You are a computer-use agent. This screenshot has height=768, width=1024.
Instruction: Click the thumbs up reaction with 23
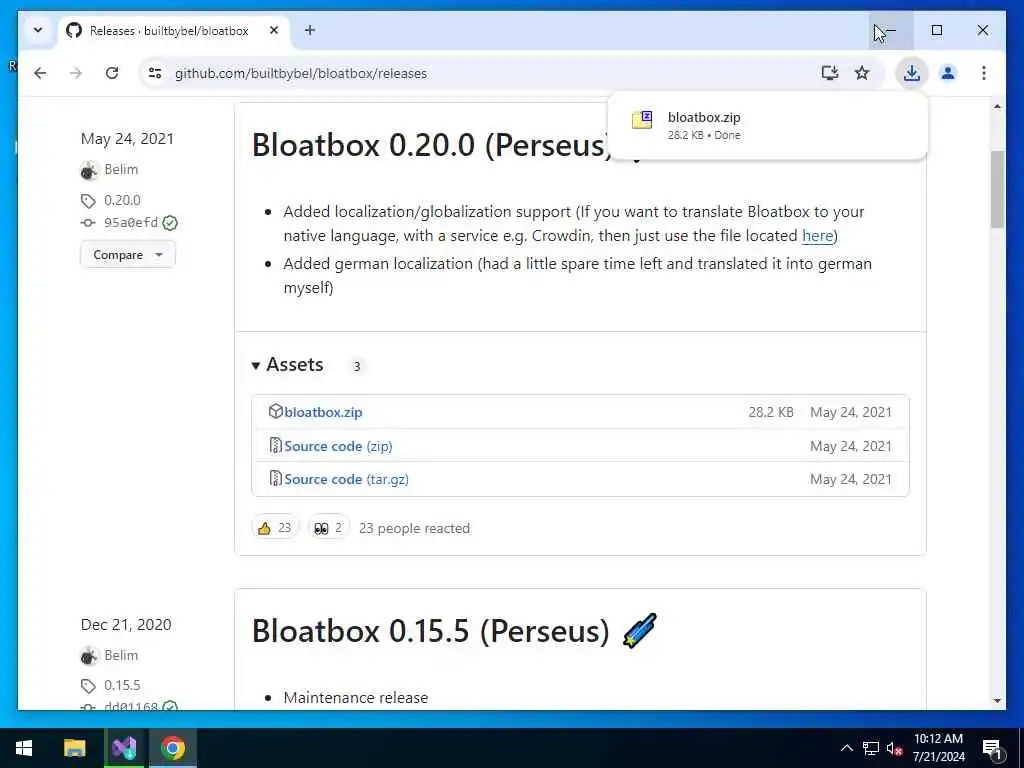pyautogui.click(x=275, y=528)
